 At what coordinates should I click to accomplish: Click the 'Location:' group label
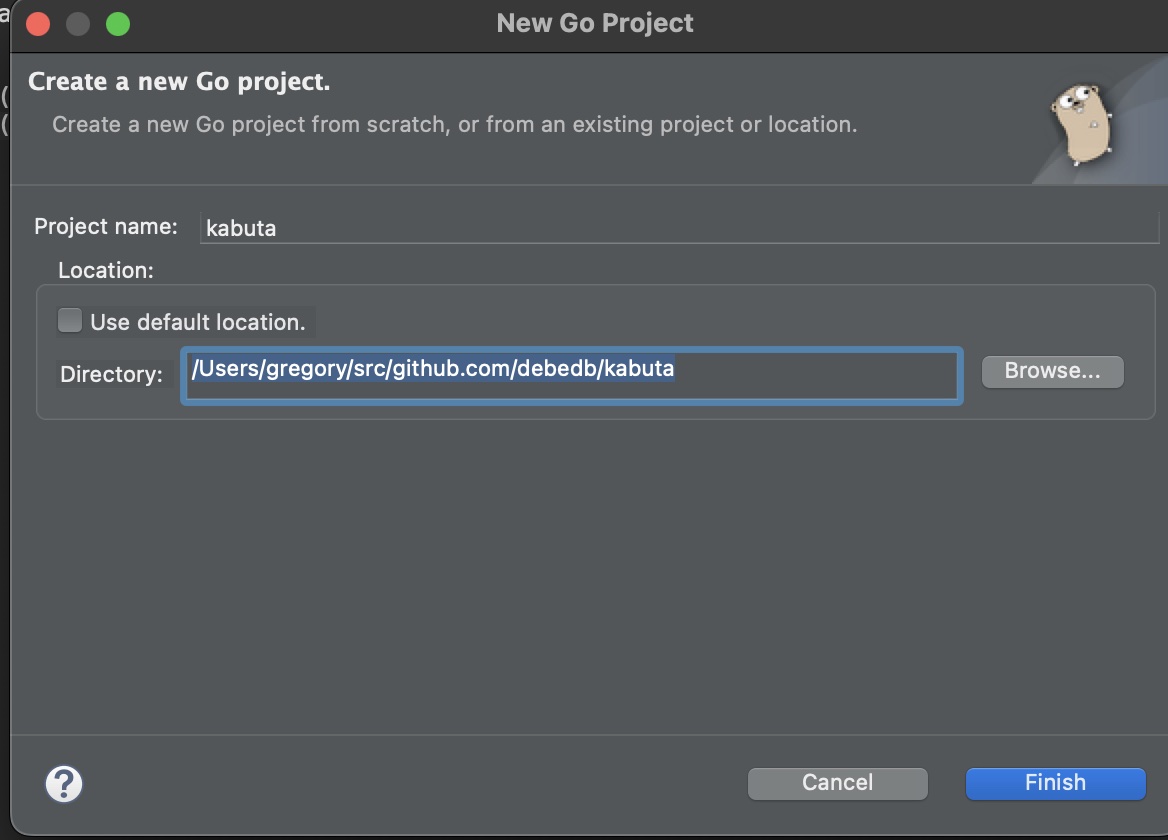point(106,270)
